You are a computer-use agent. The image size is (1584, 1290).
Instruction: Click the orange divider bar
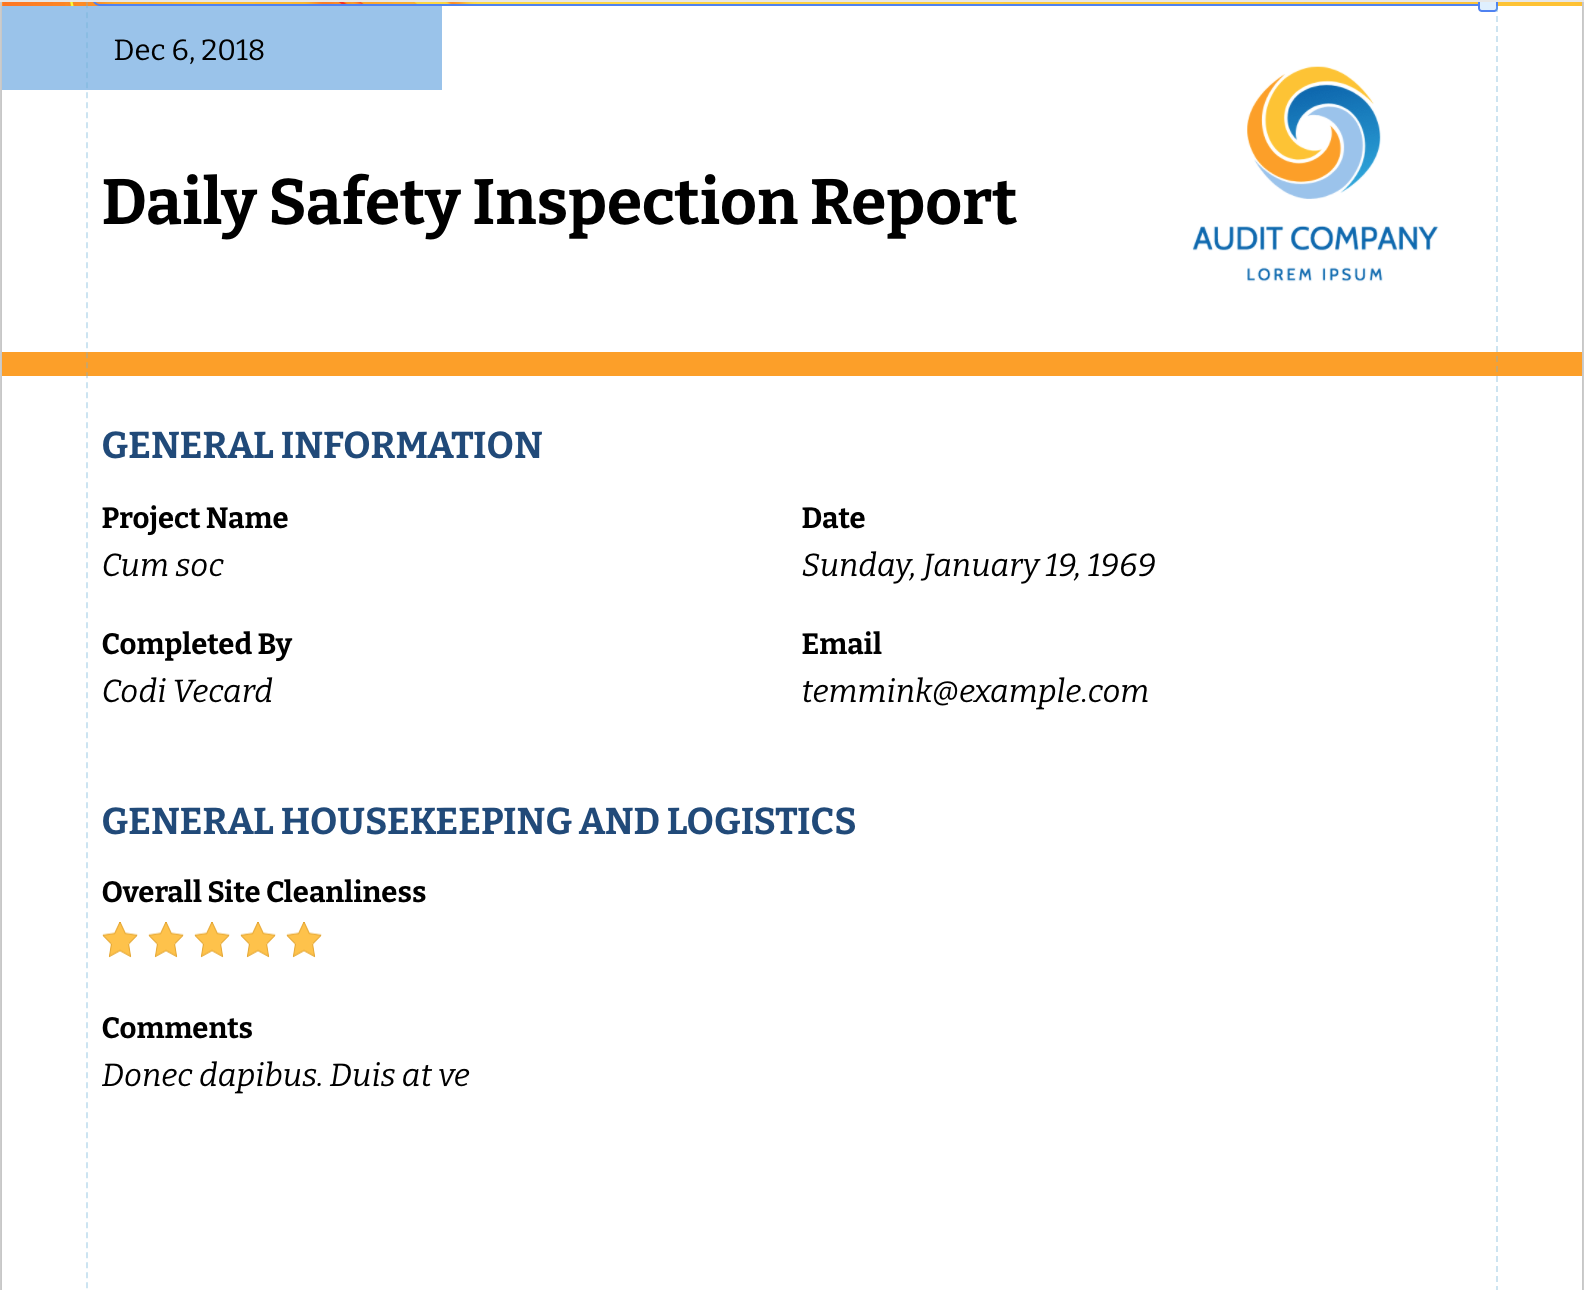[792, 364]
